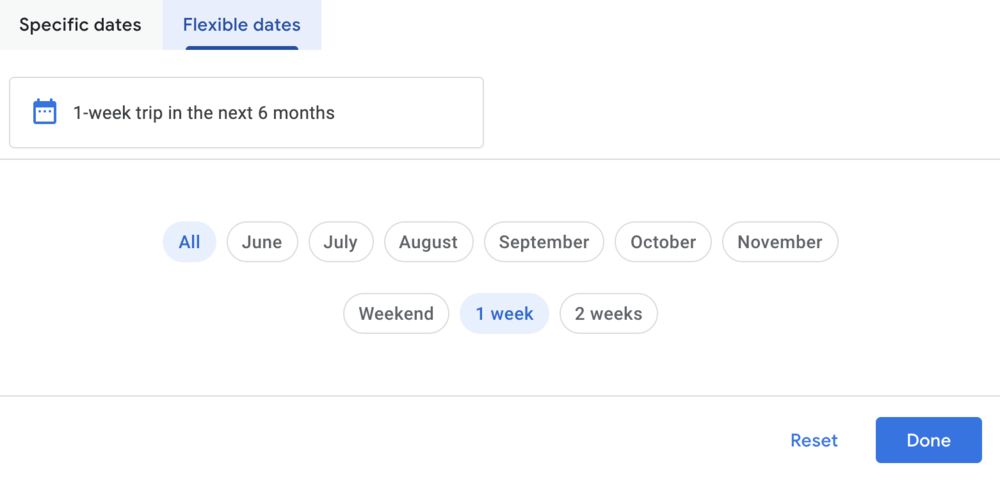Set trip length to Weekend

point(396,314)
